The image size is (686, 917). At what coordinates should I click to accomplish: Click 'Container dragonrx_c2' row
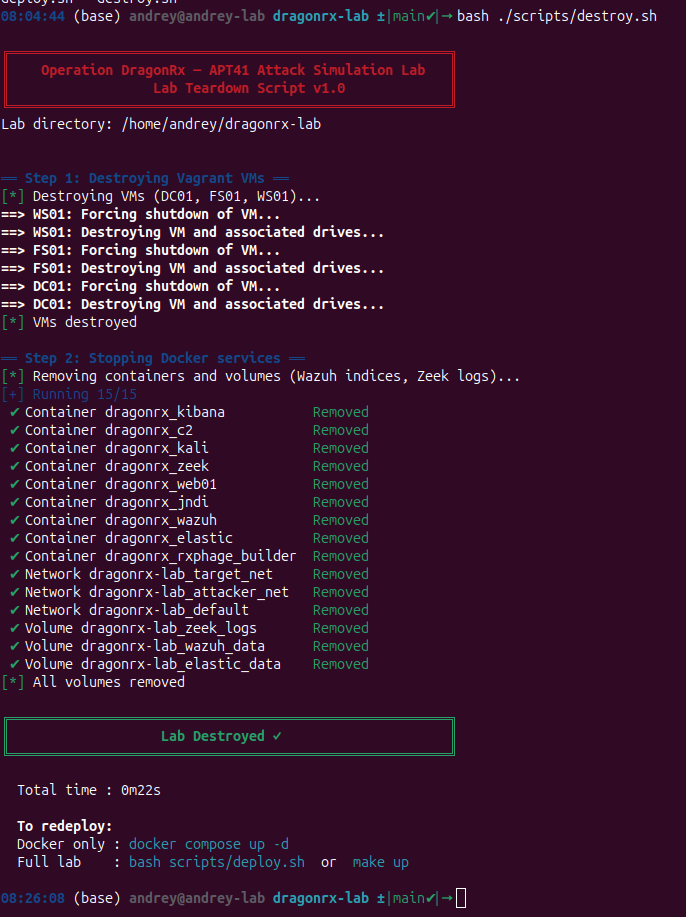click(x=189, y=430)
